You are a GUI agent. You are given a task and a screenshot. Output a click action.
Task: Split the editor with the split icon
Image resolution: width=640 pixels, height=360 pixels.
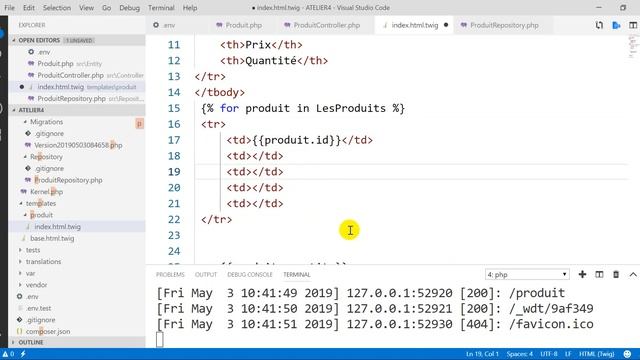tap(633, 25)
